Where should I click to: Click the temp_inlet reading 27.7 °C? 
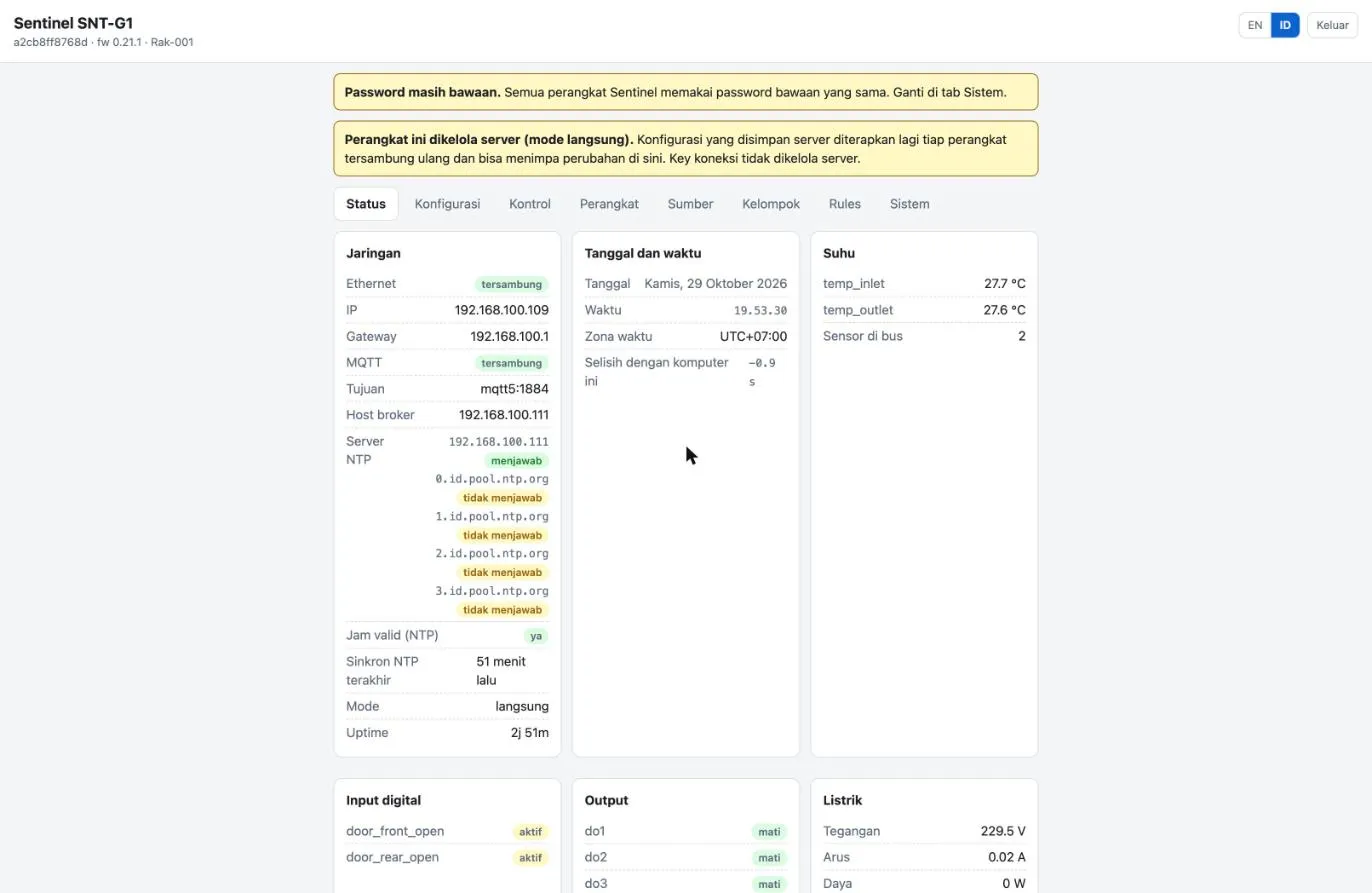(1005, 284)
